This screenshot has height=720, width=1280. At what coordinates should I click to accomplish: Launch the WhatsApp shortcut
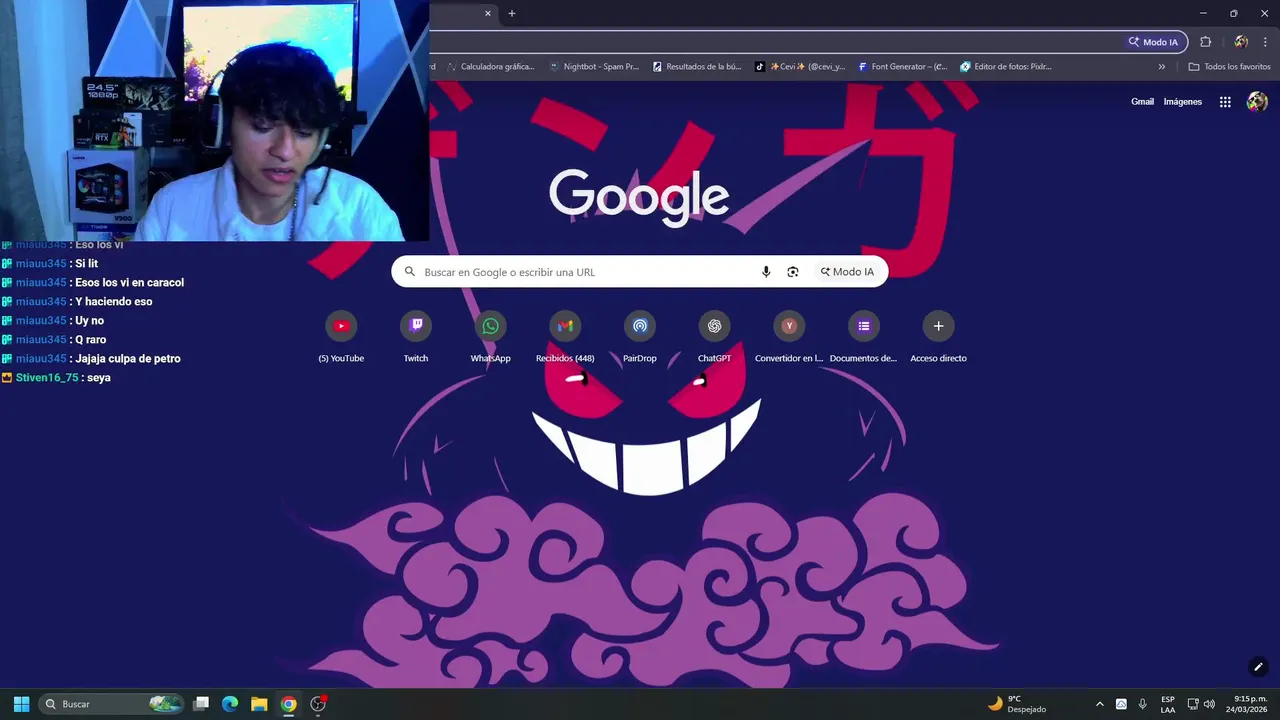(490, 326)
